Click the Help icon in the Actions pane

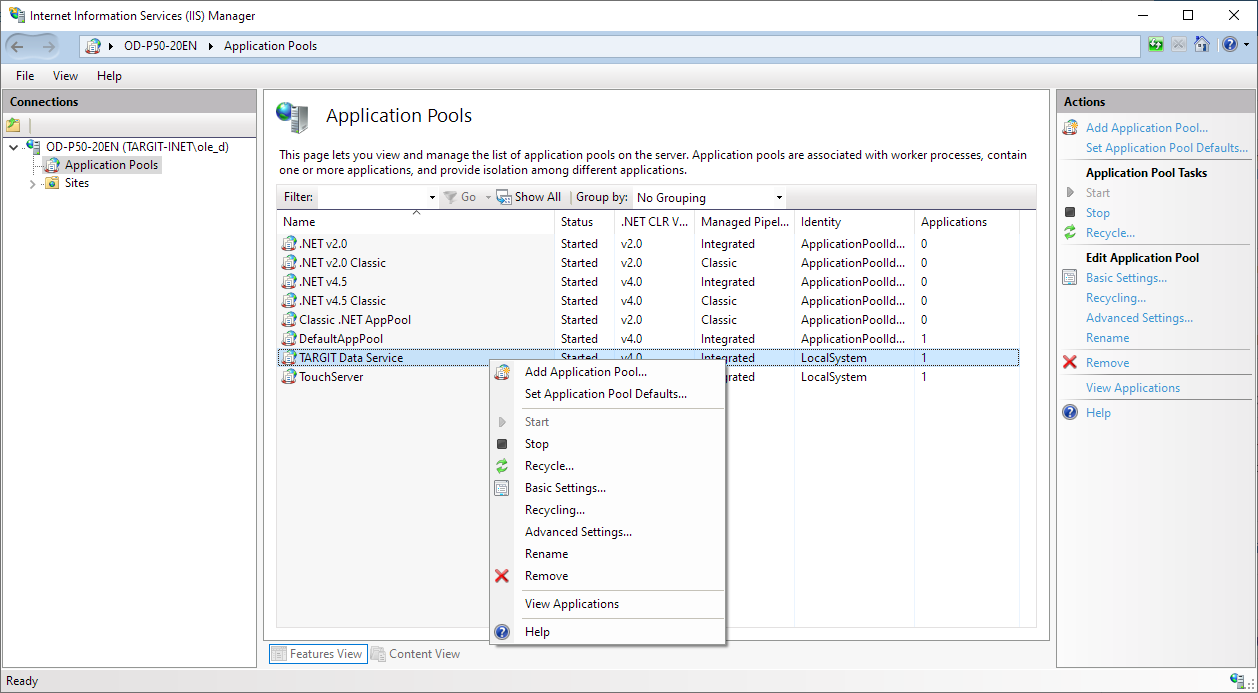pos(1070,413)
